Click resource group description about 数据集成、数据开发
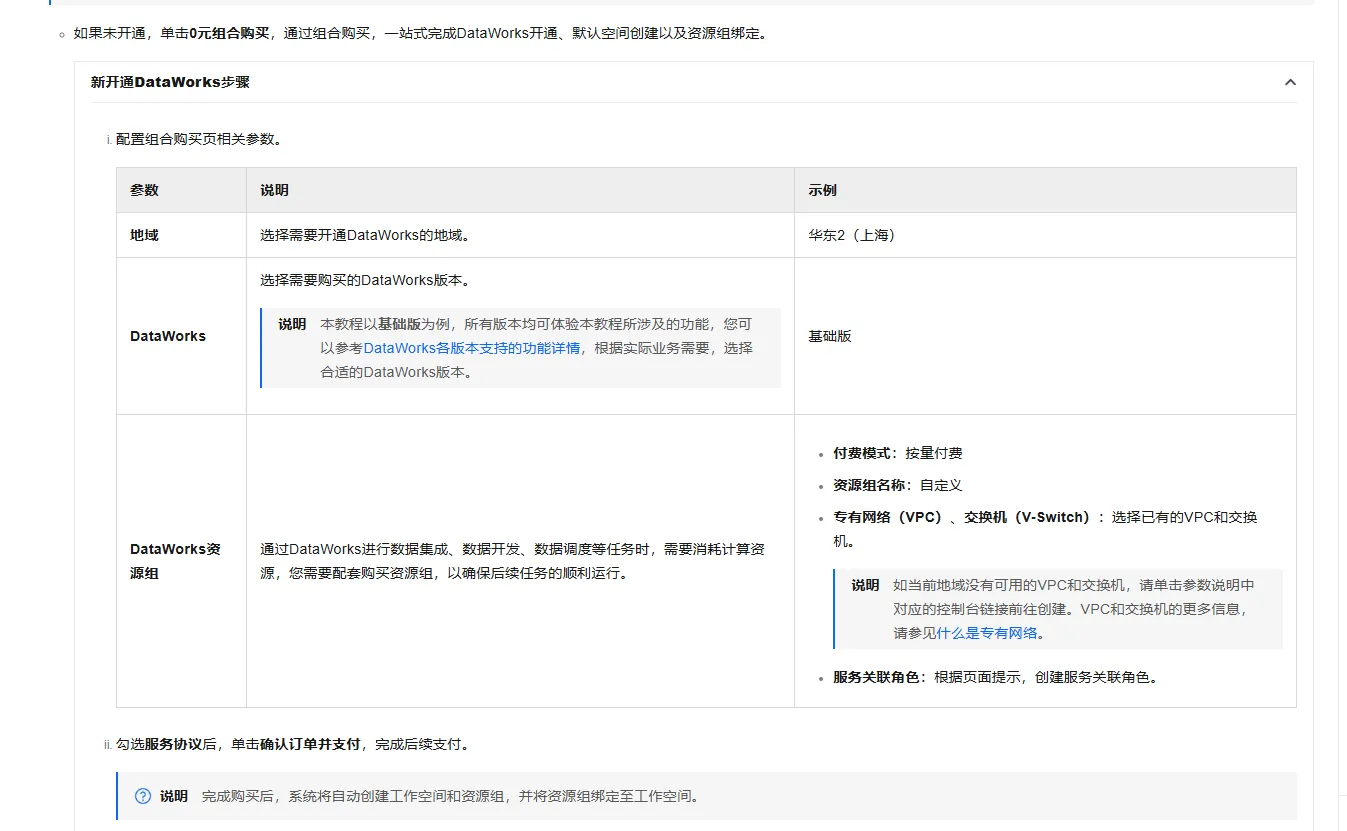The width and height of the screenshot is (1347, 831). (x=513, y=561)
